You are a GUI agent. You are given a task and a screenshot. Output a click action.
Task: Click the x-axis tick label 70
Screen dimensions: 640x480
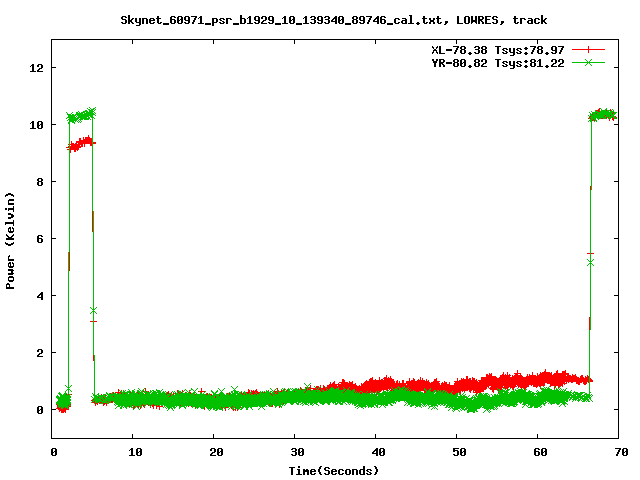point(618,452)
